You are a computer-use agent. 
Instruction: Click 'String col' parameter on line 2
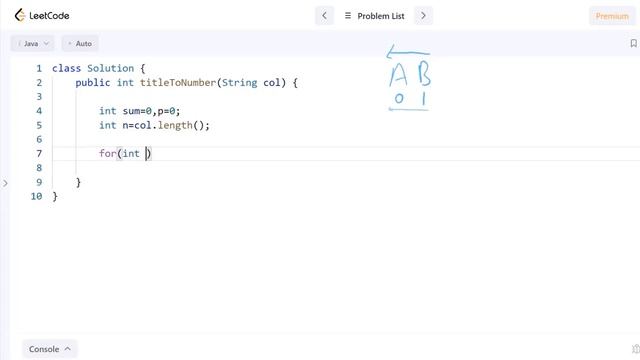pyautogui.click(x=251, y=82)
